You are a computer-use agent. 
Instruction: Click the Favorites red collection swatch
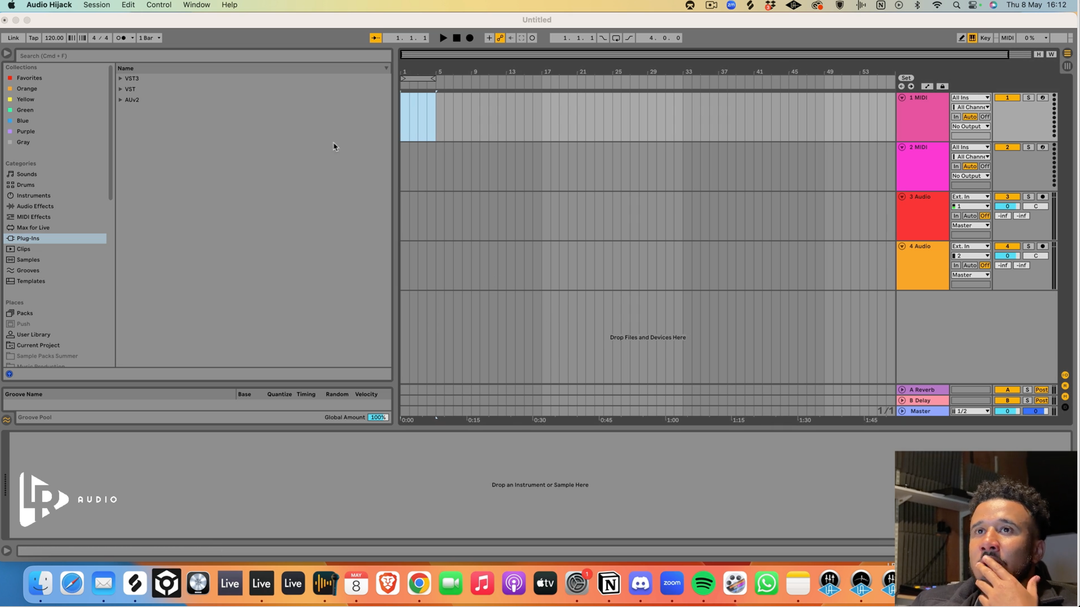tap(10, 78)
